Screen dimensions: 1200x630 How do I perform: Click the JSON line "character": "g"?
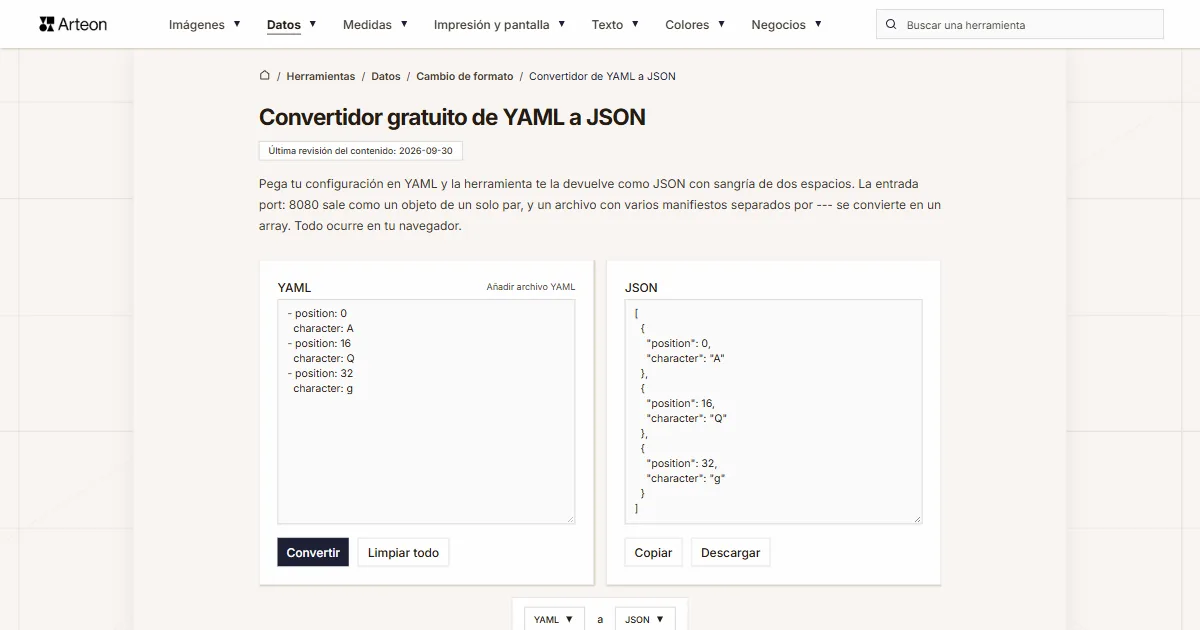pyautogui.click(x=685, y=478)
